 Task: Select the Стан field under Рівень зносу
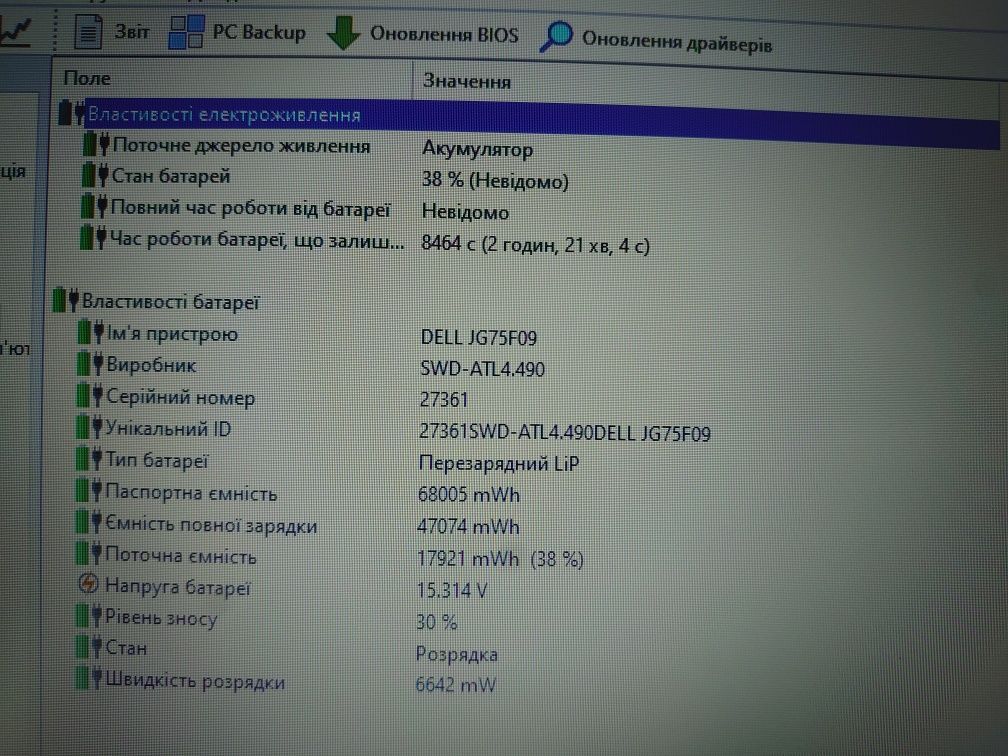[x=126, y=647]
